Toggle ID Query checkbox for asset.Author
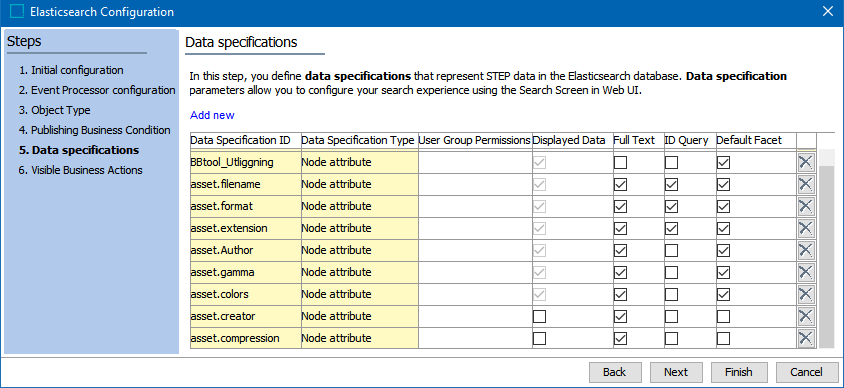Screen dimensions: 844x388 (x=671, y=250)
